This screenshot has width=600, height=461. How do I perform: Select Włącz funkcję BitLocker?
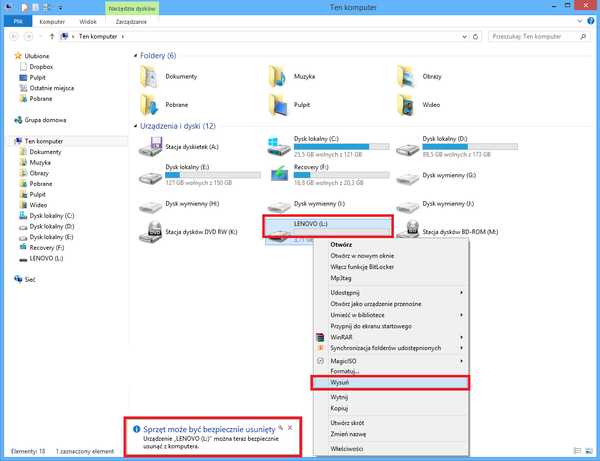pyautogui.click(x=390, y=267)
